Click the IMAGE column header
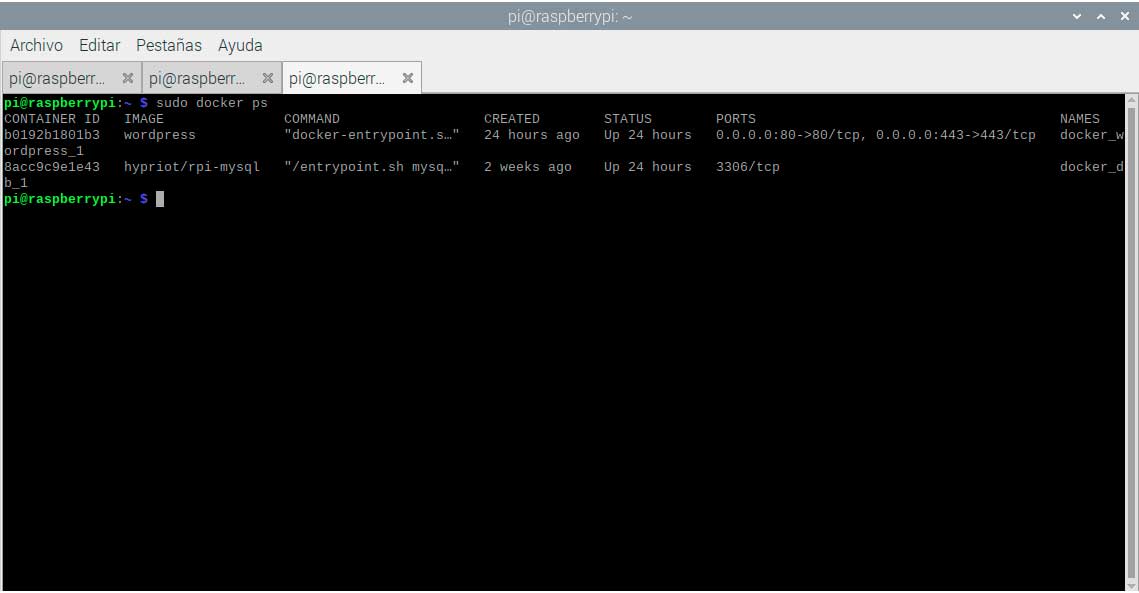Image resolution: width=1139 pixels, height=593 pixels. click(x=144, y=118)
